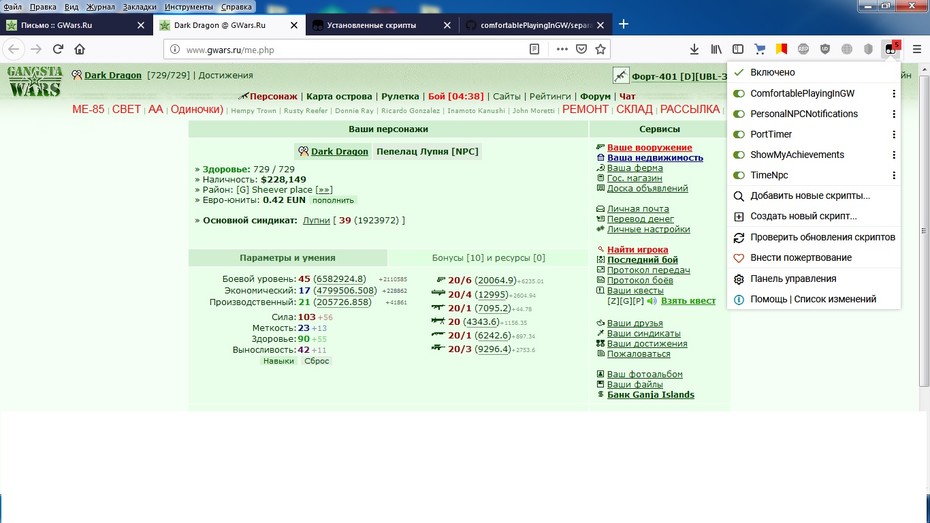Open the Банк Ganja Islands link

651,395
